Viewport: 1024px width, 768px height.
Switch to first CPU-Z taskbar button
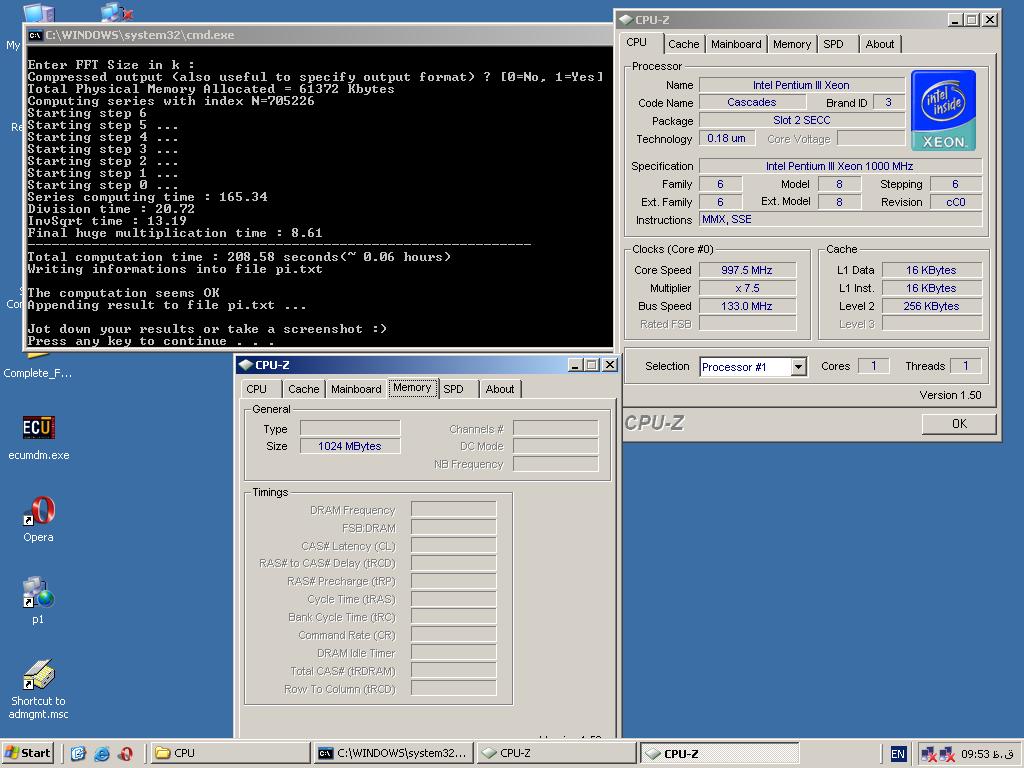[x=556, y=753]
